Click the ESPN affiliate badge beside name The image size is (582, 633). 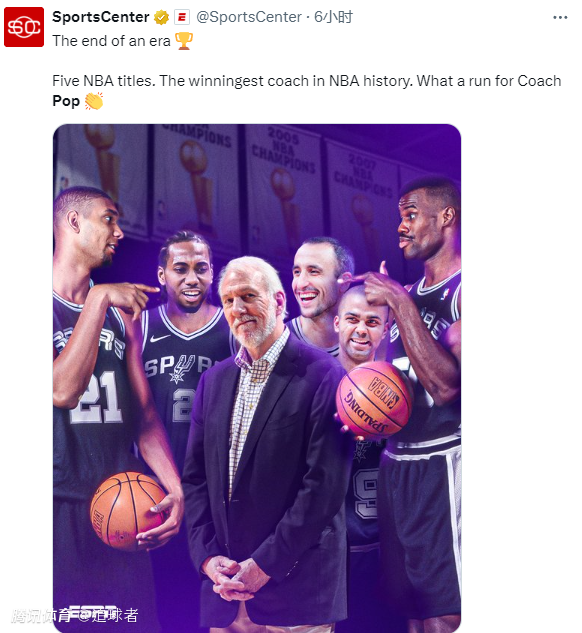click(x=182, y=17)
